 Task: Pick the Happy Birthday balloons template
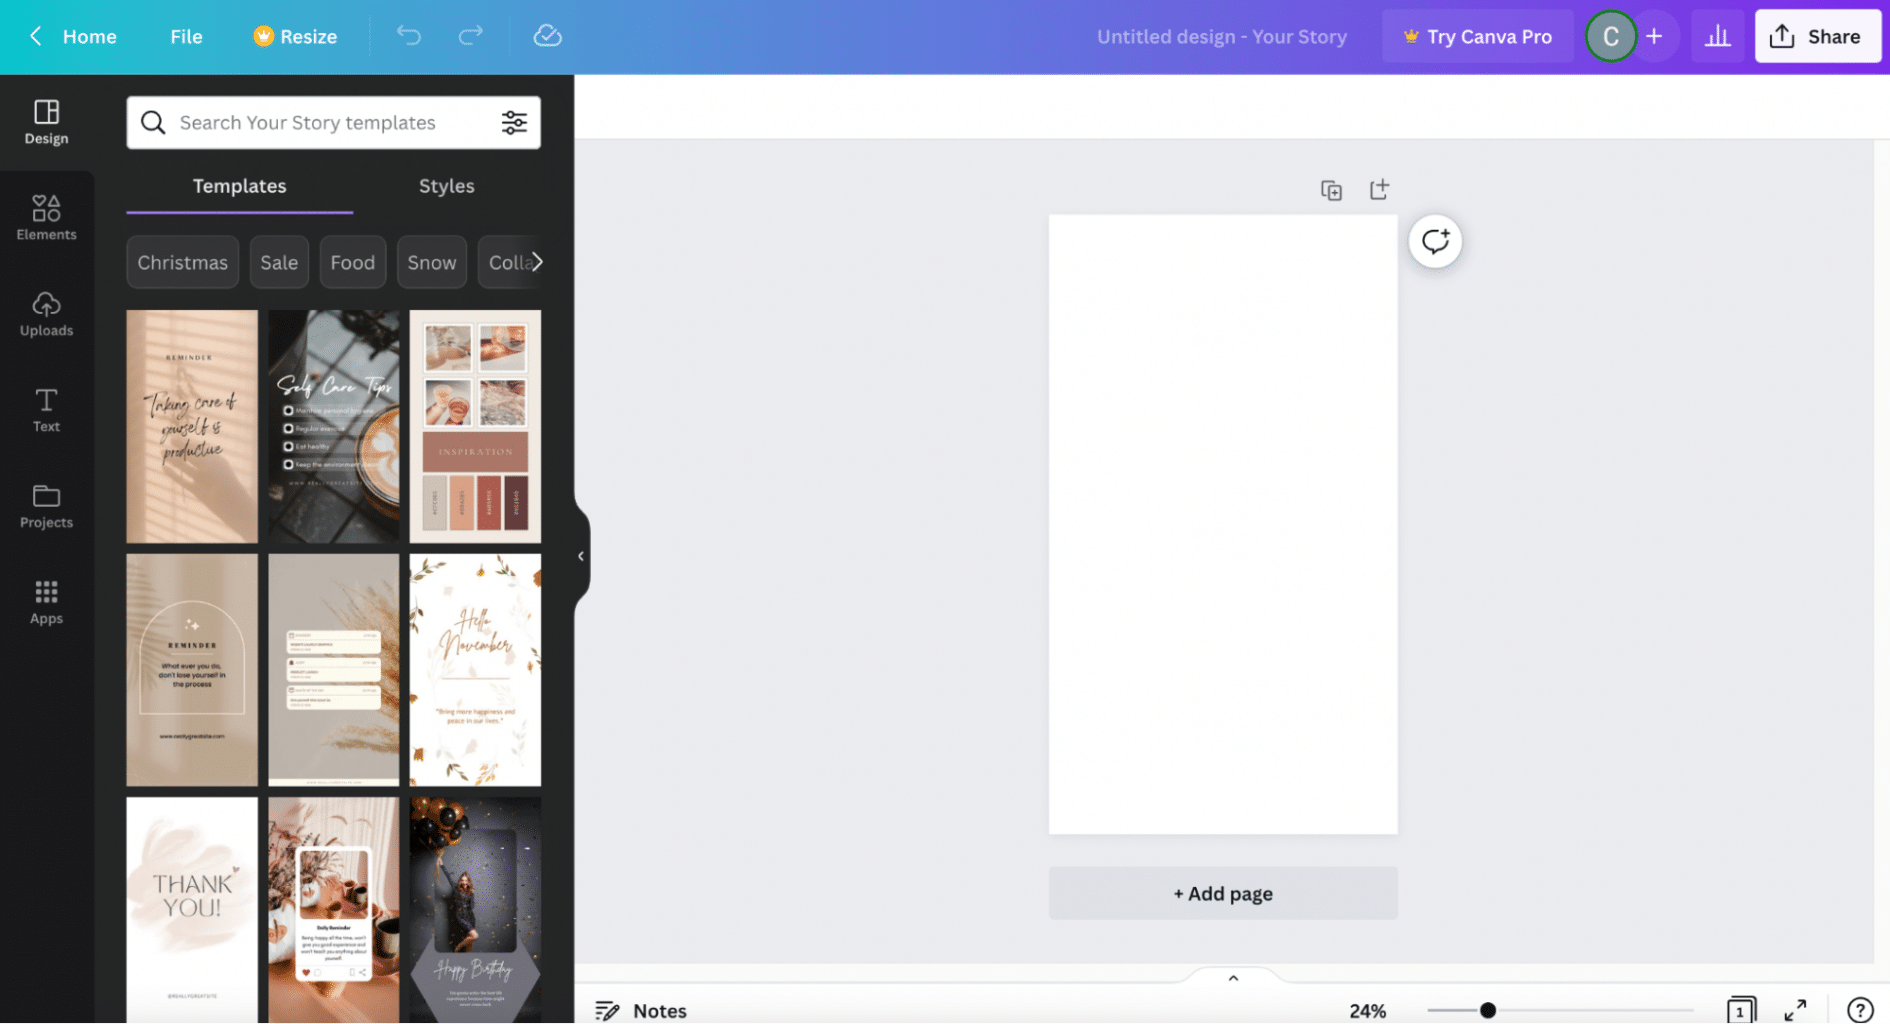(x=475, y=910)
